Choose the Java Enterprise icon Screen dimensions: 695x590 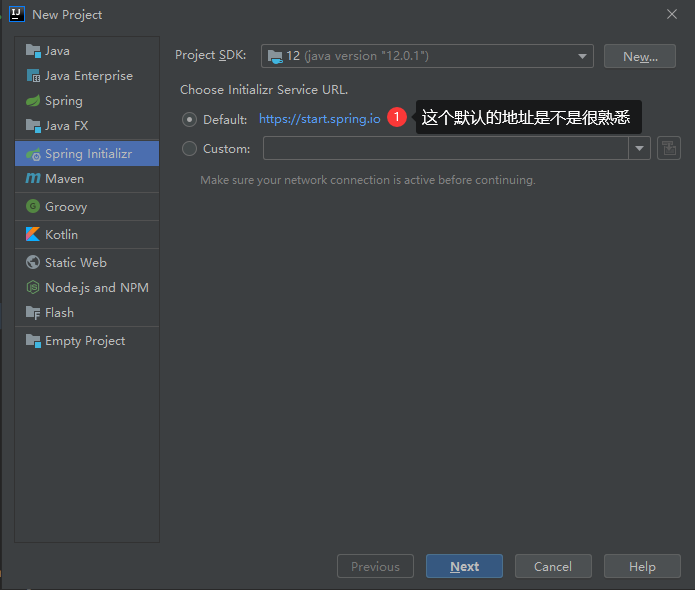click(x=33, y=76)
